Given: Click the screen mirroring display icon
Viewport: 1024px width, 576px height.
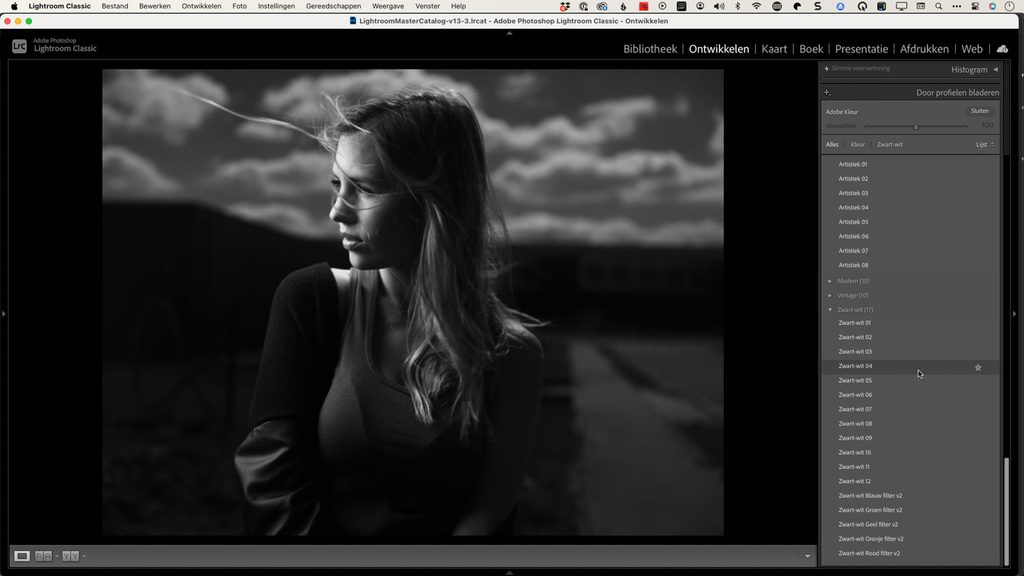Looking at the screenshot, I should [901, 6].
